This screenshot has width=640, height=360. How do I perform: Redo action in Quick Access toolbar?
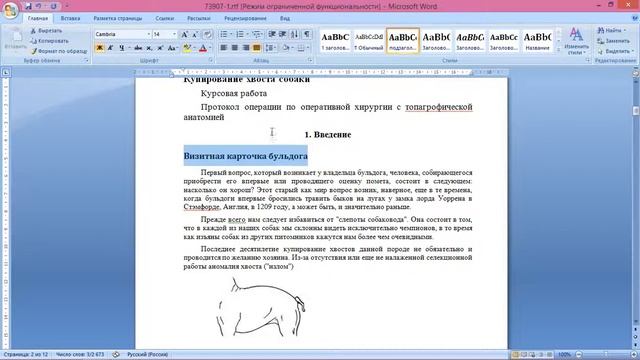point(53,6)
